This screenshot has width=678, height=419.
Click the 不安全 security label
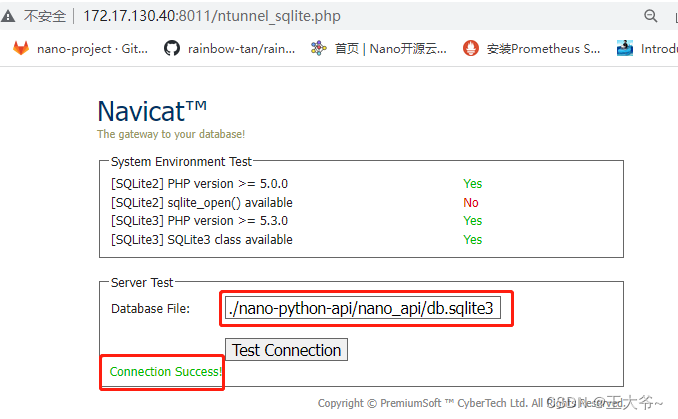tap(45, 16)
